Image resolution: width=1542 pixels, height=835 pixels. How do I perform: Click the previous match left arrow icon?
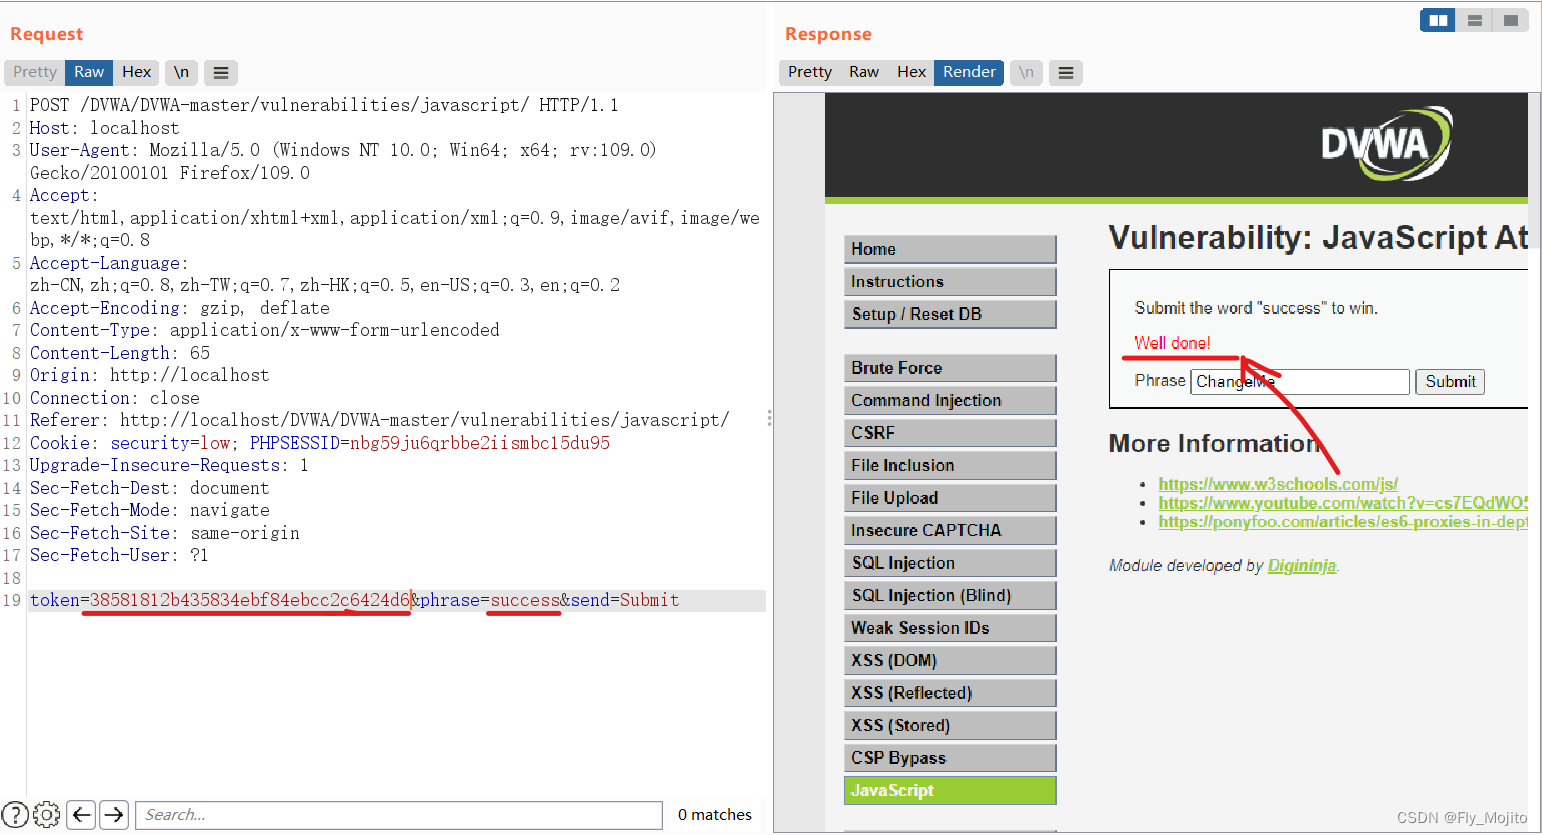[81, 814]
